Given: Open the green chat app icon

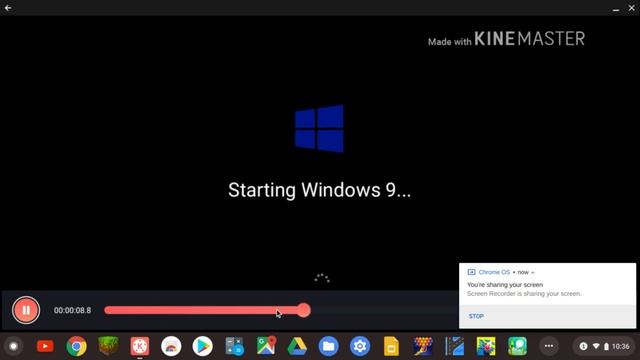Looking at the screenshot, I should click(x=517, y=346).
